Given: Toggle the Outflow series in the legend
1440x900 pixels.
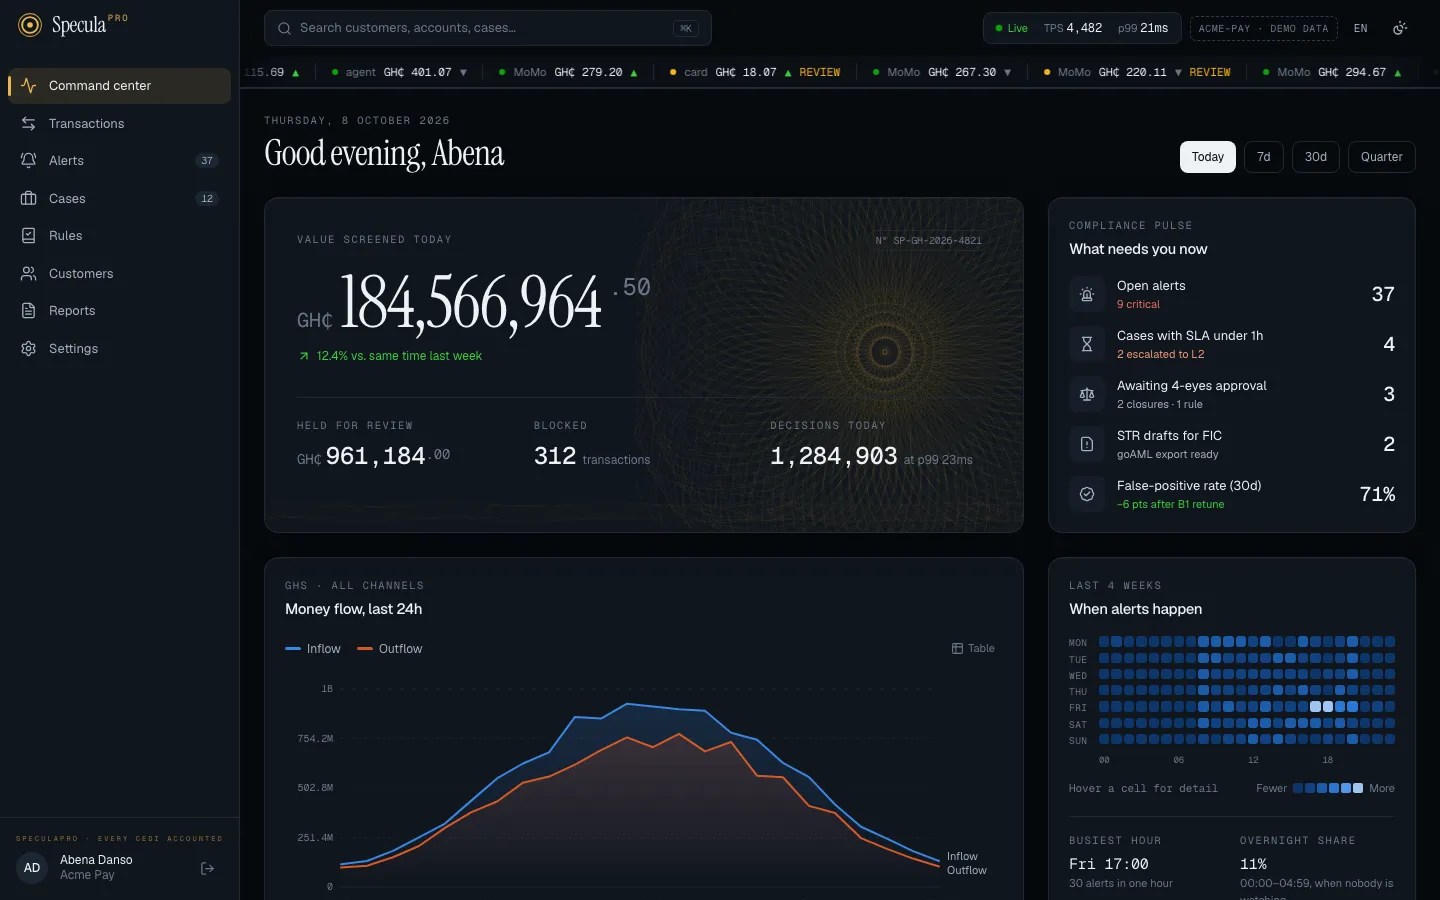Looking at the screenshot, I should (390, 649).
